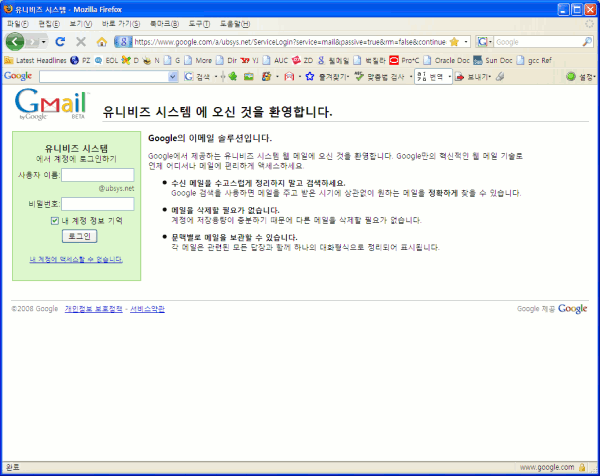Open the 파일 (File) menu
The height and width of the screenshot is (476, 600).
17,23
